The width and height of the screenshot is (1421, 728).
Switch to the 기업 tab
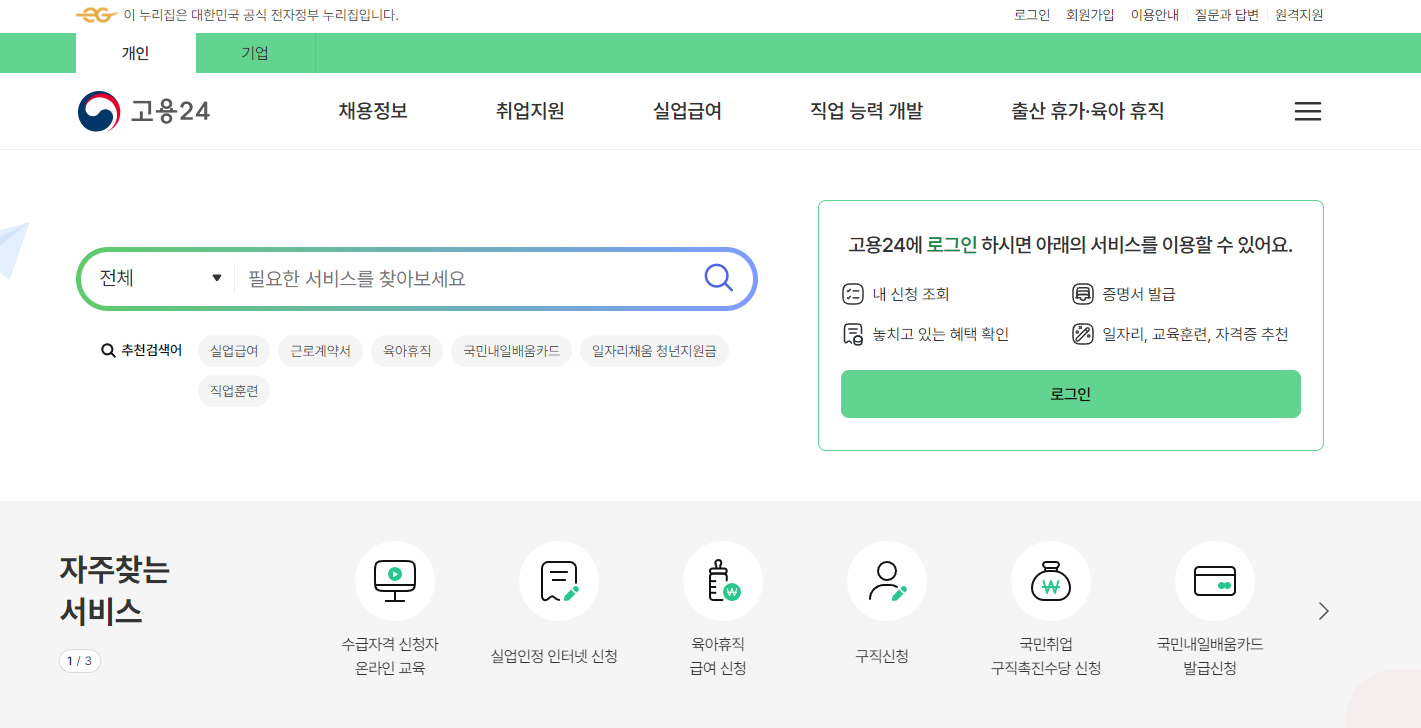(255, 53)
